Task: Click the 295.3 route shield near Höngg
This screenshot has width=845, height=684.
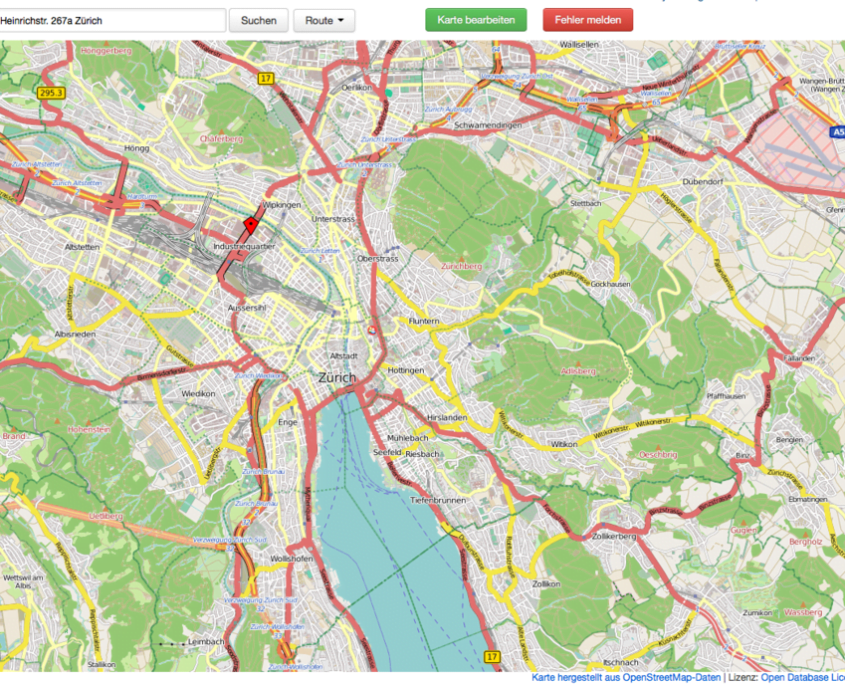Action: [x=50, y=92]
